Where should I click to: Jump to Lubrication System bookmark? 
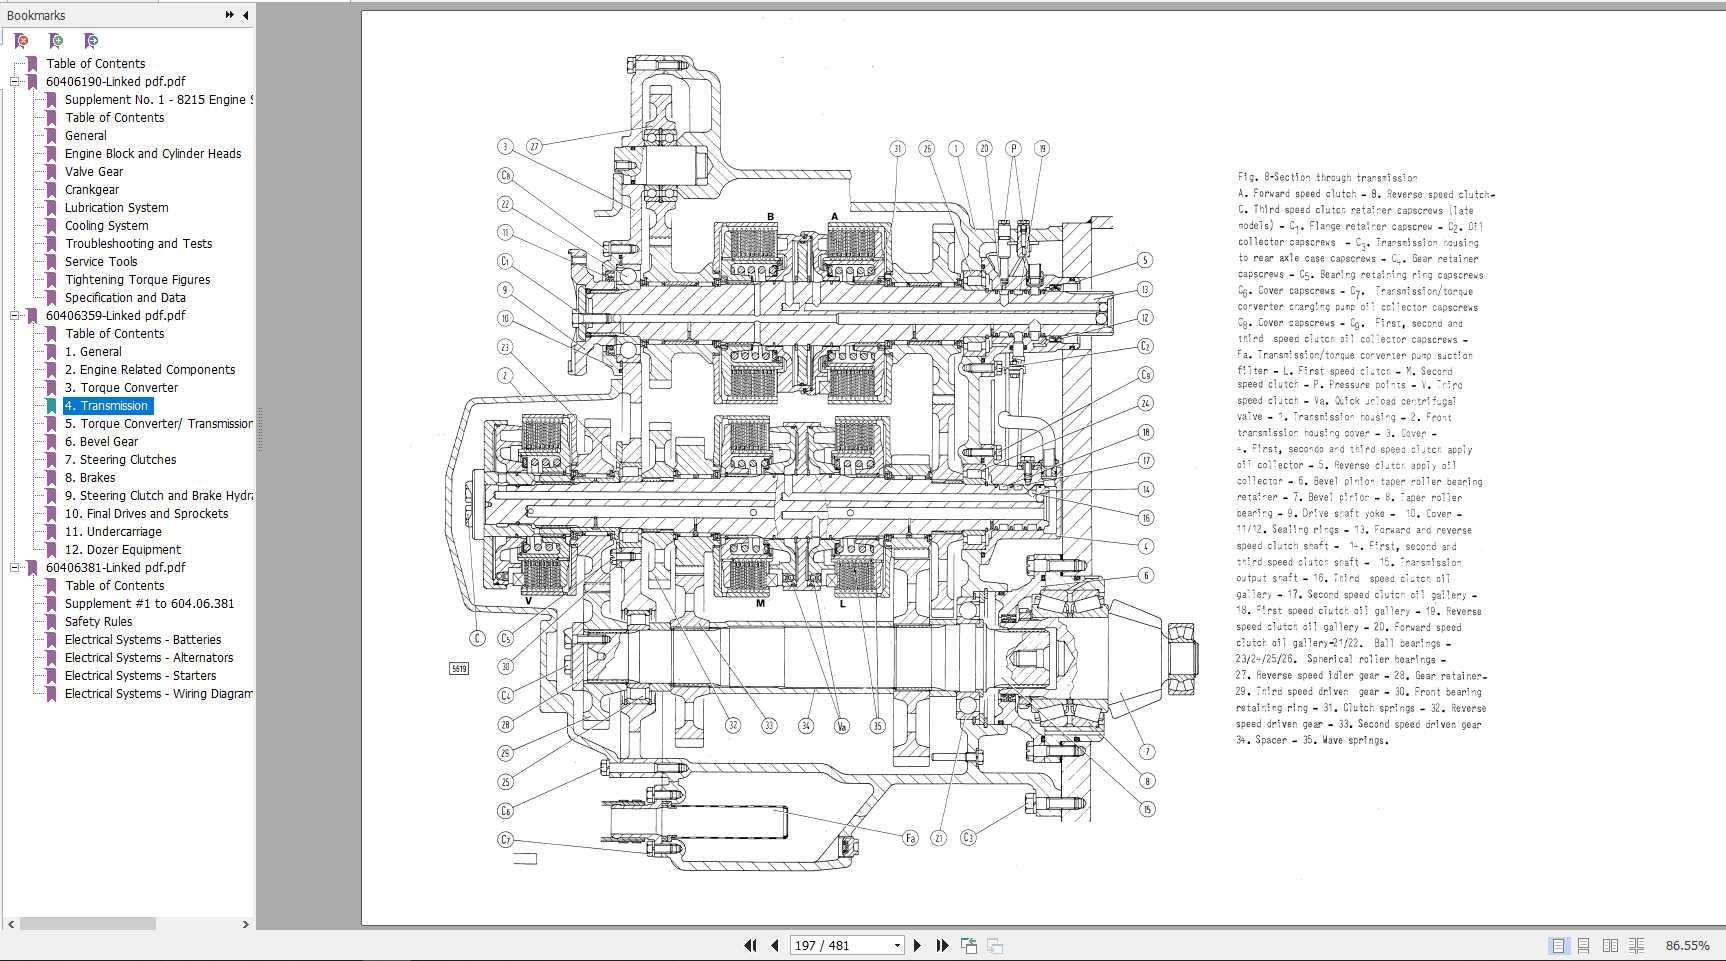[x=116, y=207]
